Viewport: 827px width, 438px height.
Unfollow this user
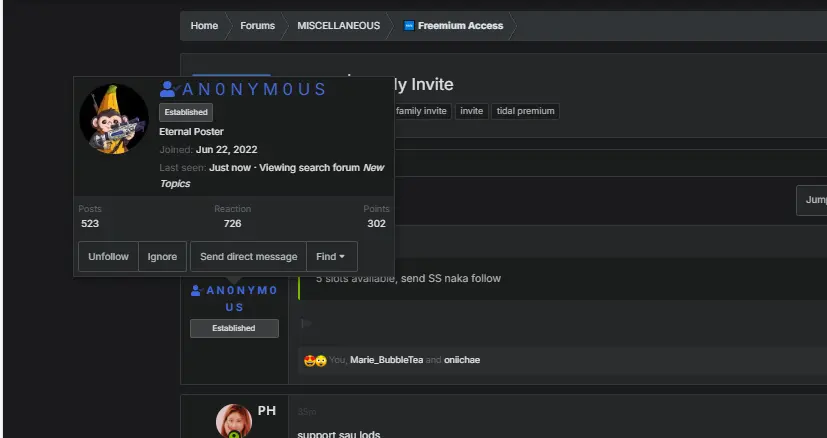click(x=108, y=257)
